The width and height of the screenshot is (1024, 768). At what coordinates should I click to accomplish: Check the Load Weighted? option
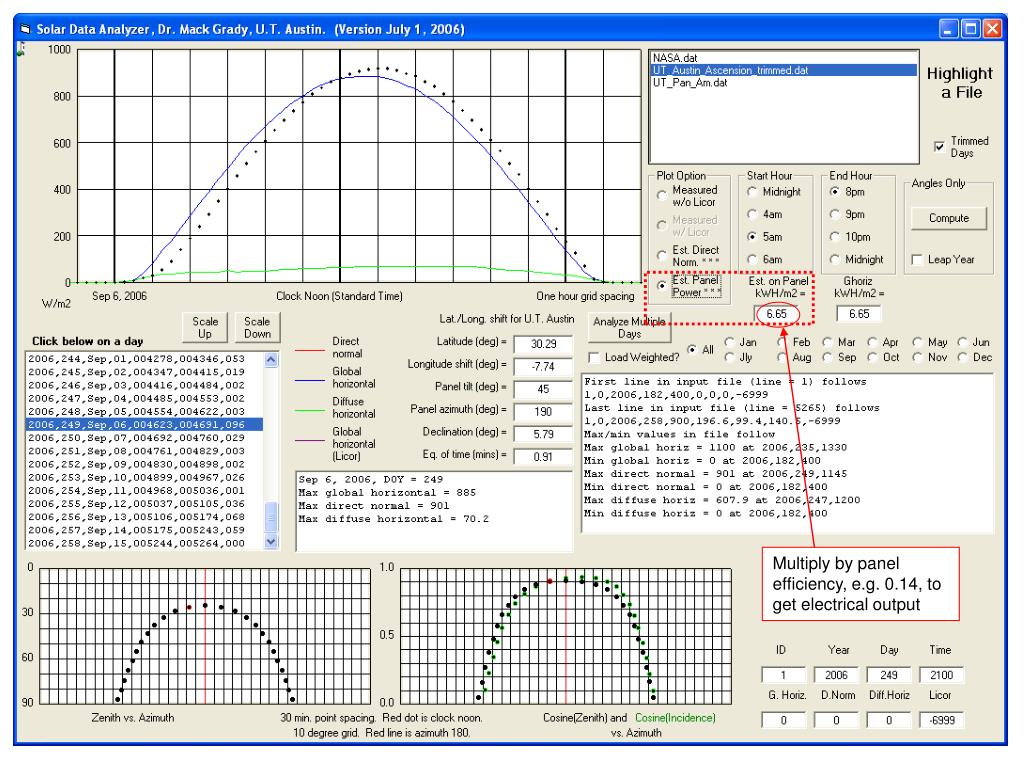pos(594,358)
